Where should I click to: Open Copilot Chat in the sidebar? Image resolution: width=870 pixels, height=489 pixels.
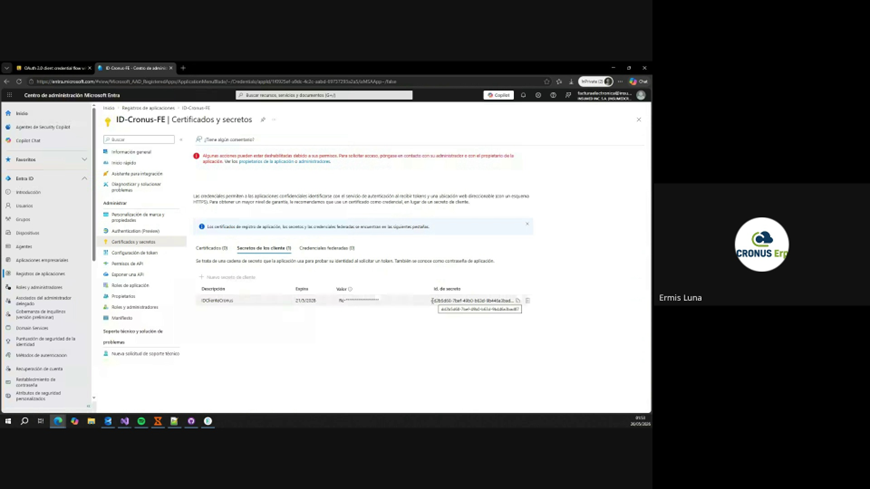tap(28, 140)
